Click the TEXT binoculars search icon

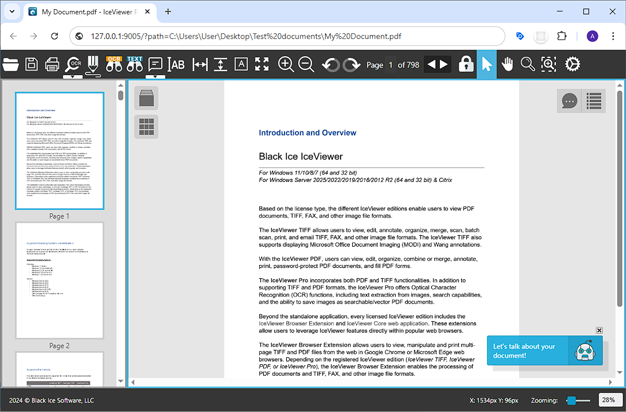pyautogui.click(x=135, y=65)
